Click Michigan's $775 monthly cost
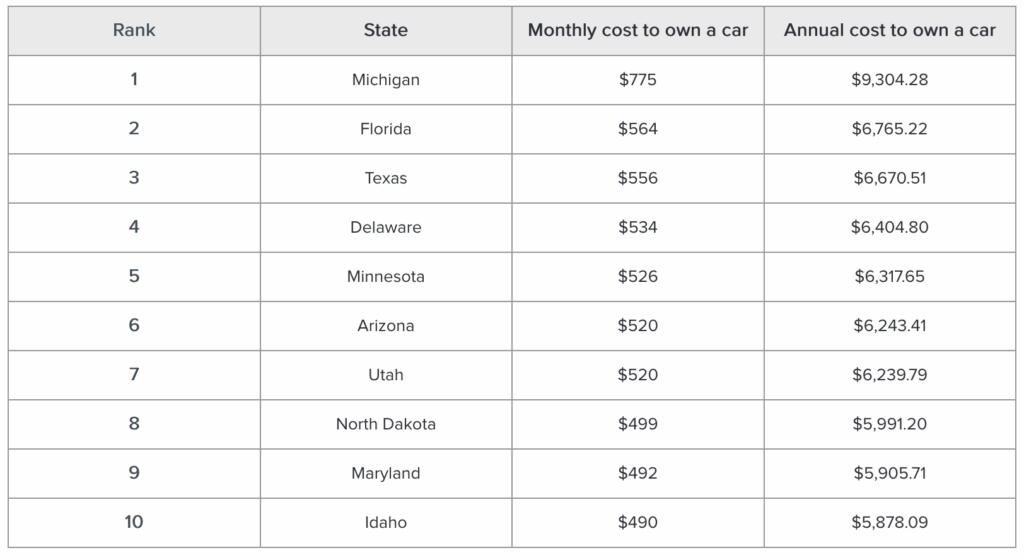The image size is (1024, 560). 638,80
